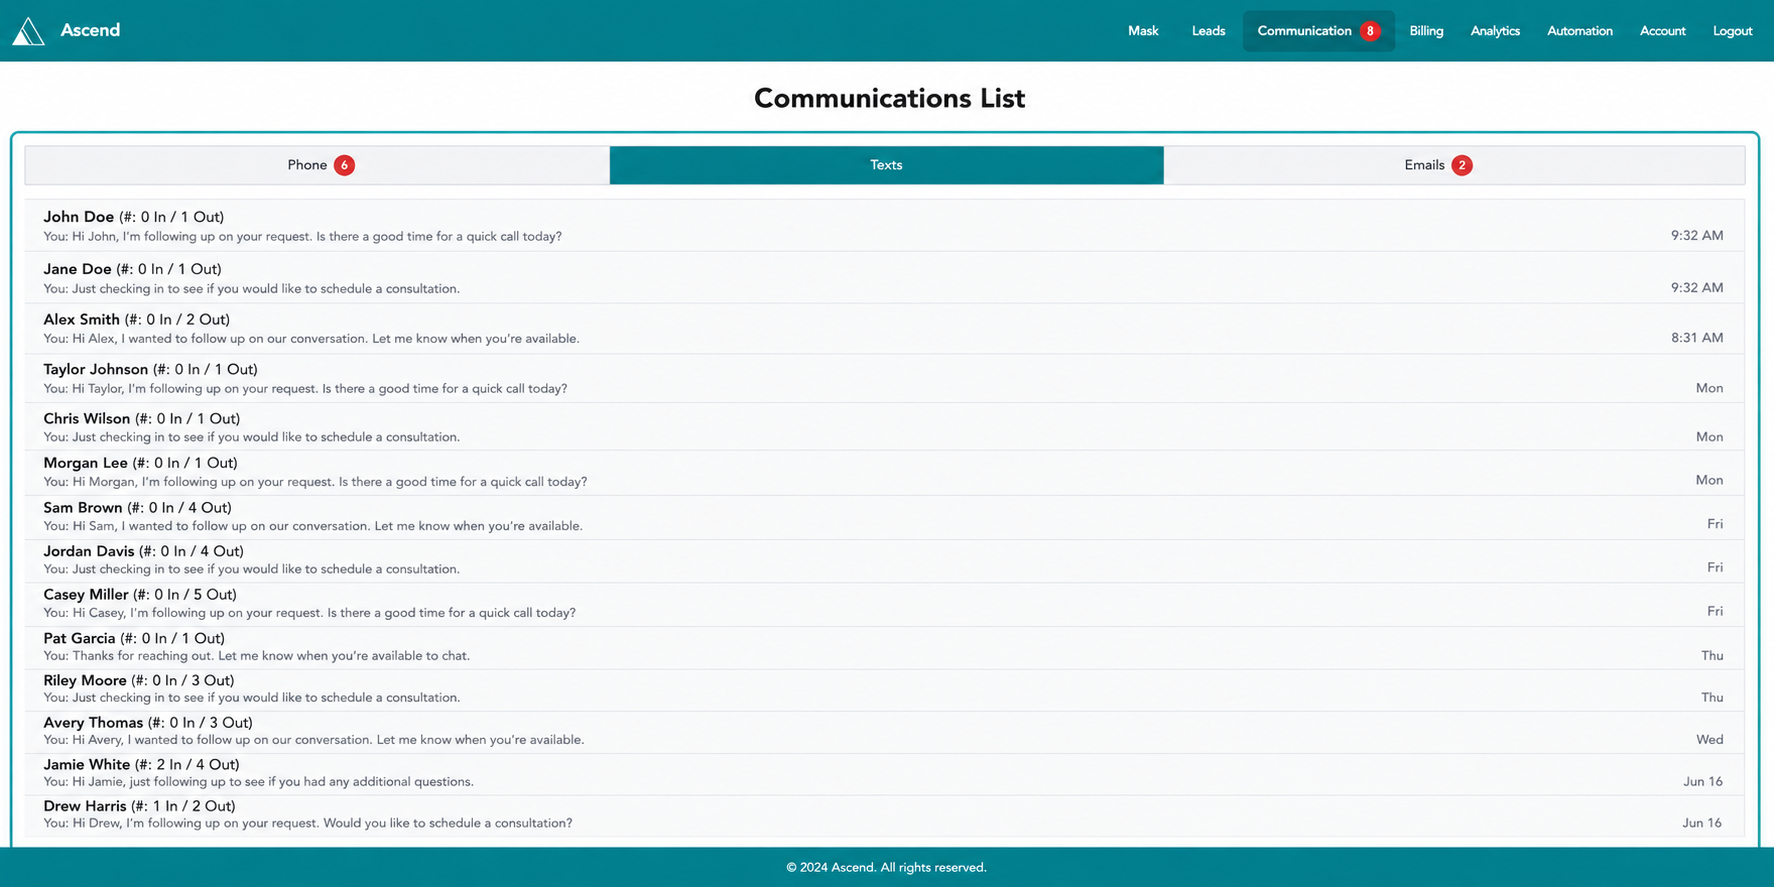
Task: Click the 2024 Ascend copyright footer text
Action: (886, 867)
